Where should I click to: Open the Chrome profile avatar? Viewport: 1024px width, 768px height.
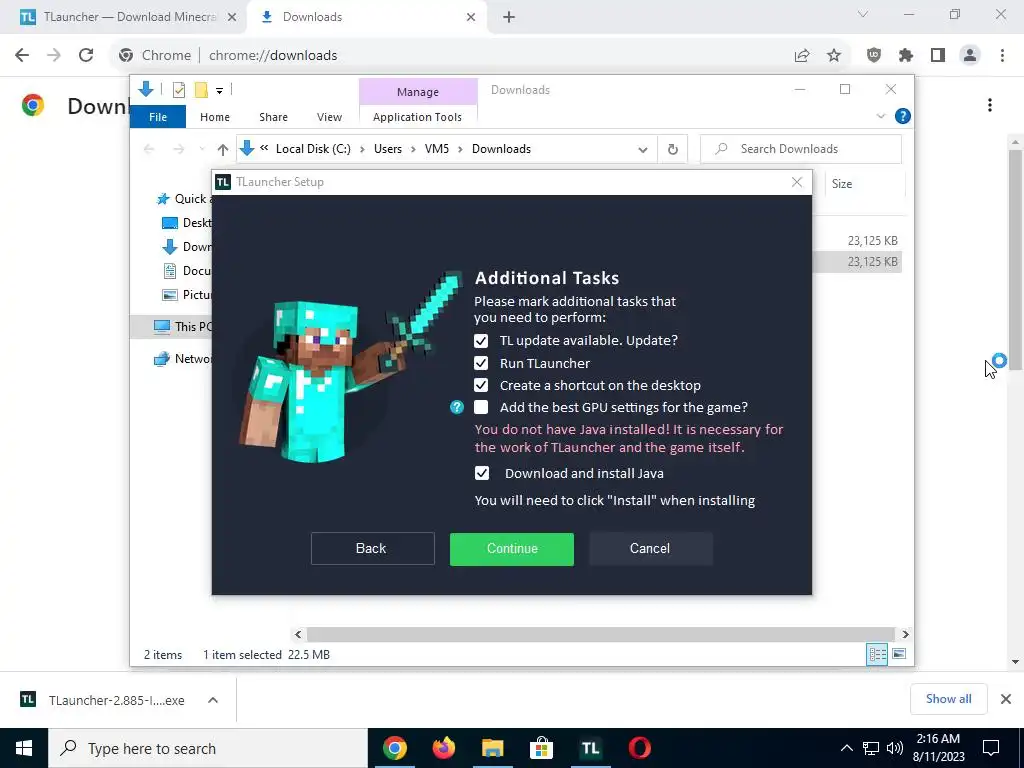pos(970,56)
